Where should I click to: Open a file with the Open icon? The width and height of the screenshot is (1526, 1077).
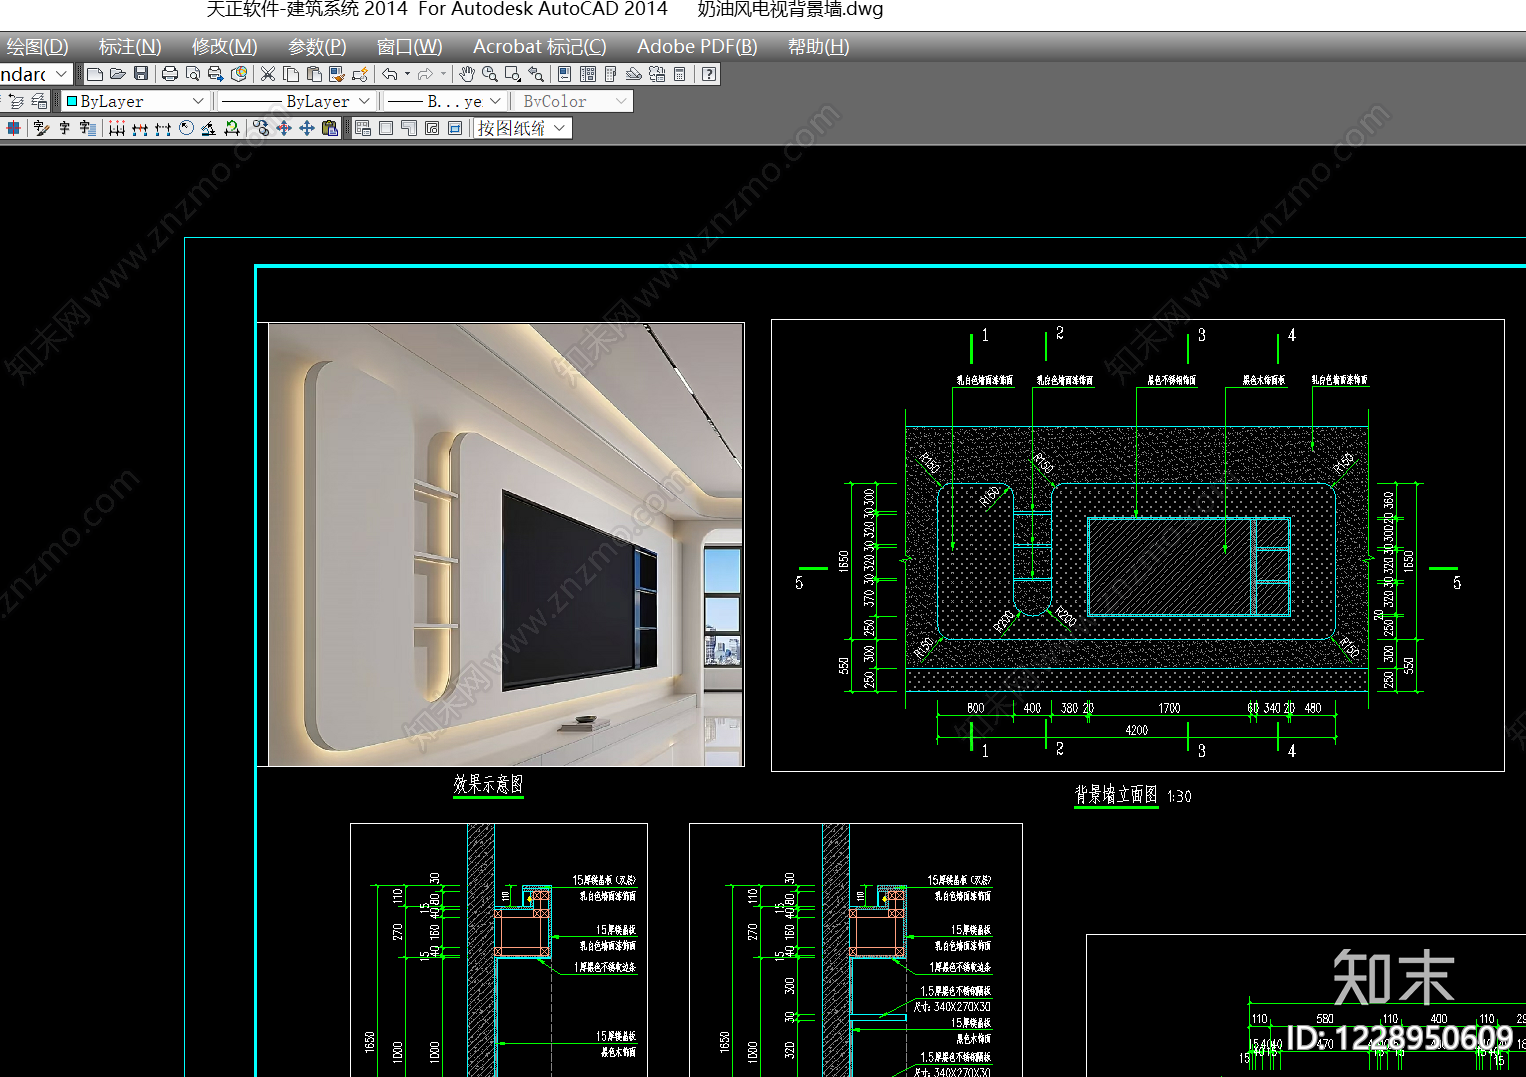(x=118, y=74)
